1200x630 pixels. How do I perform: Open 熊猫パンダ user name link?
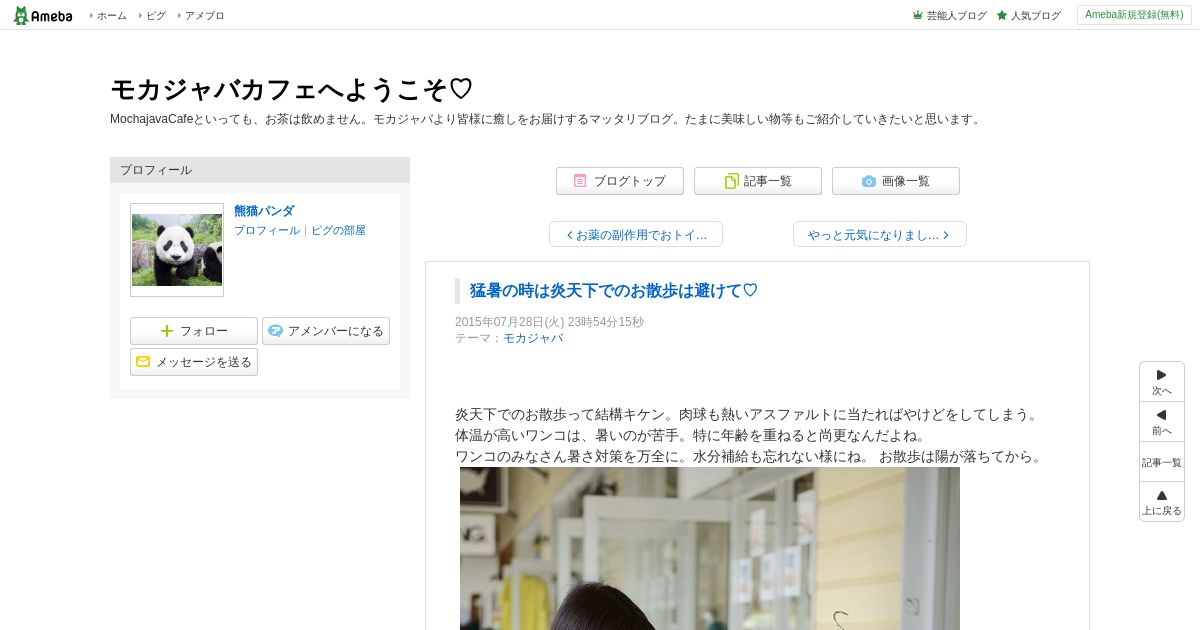(x=264, y=211)
